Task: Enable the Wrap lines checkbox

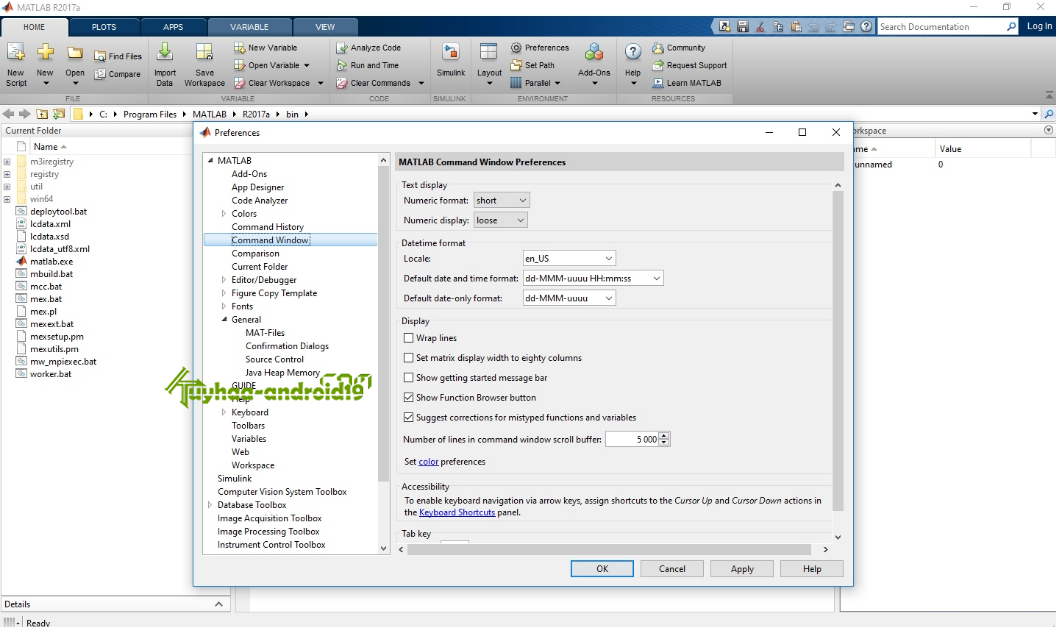Action: 408,338
